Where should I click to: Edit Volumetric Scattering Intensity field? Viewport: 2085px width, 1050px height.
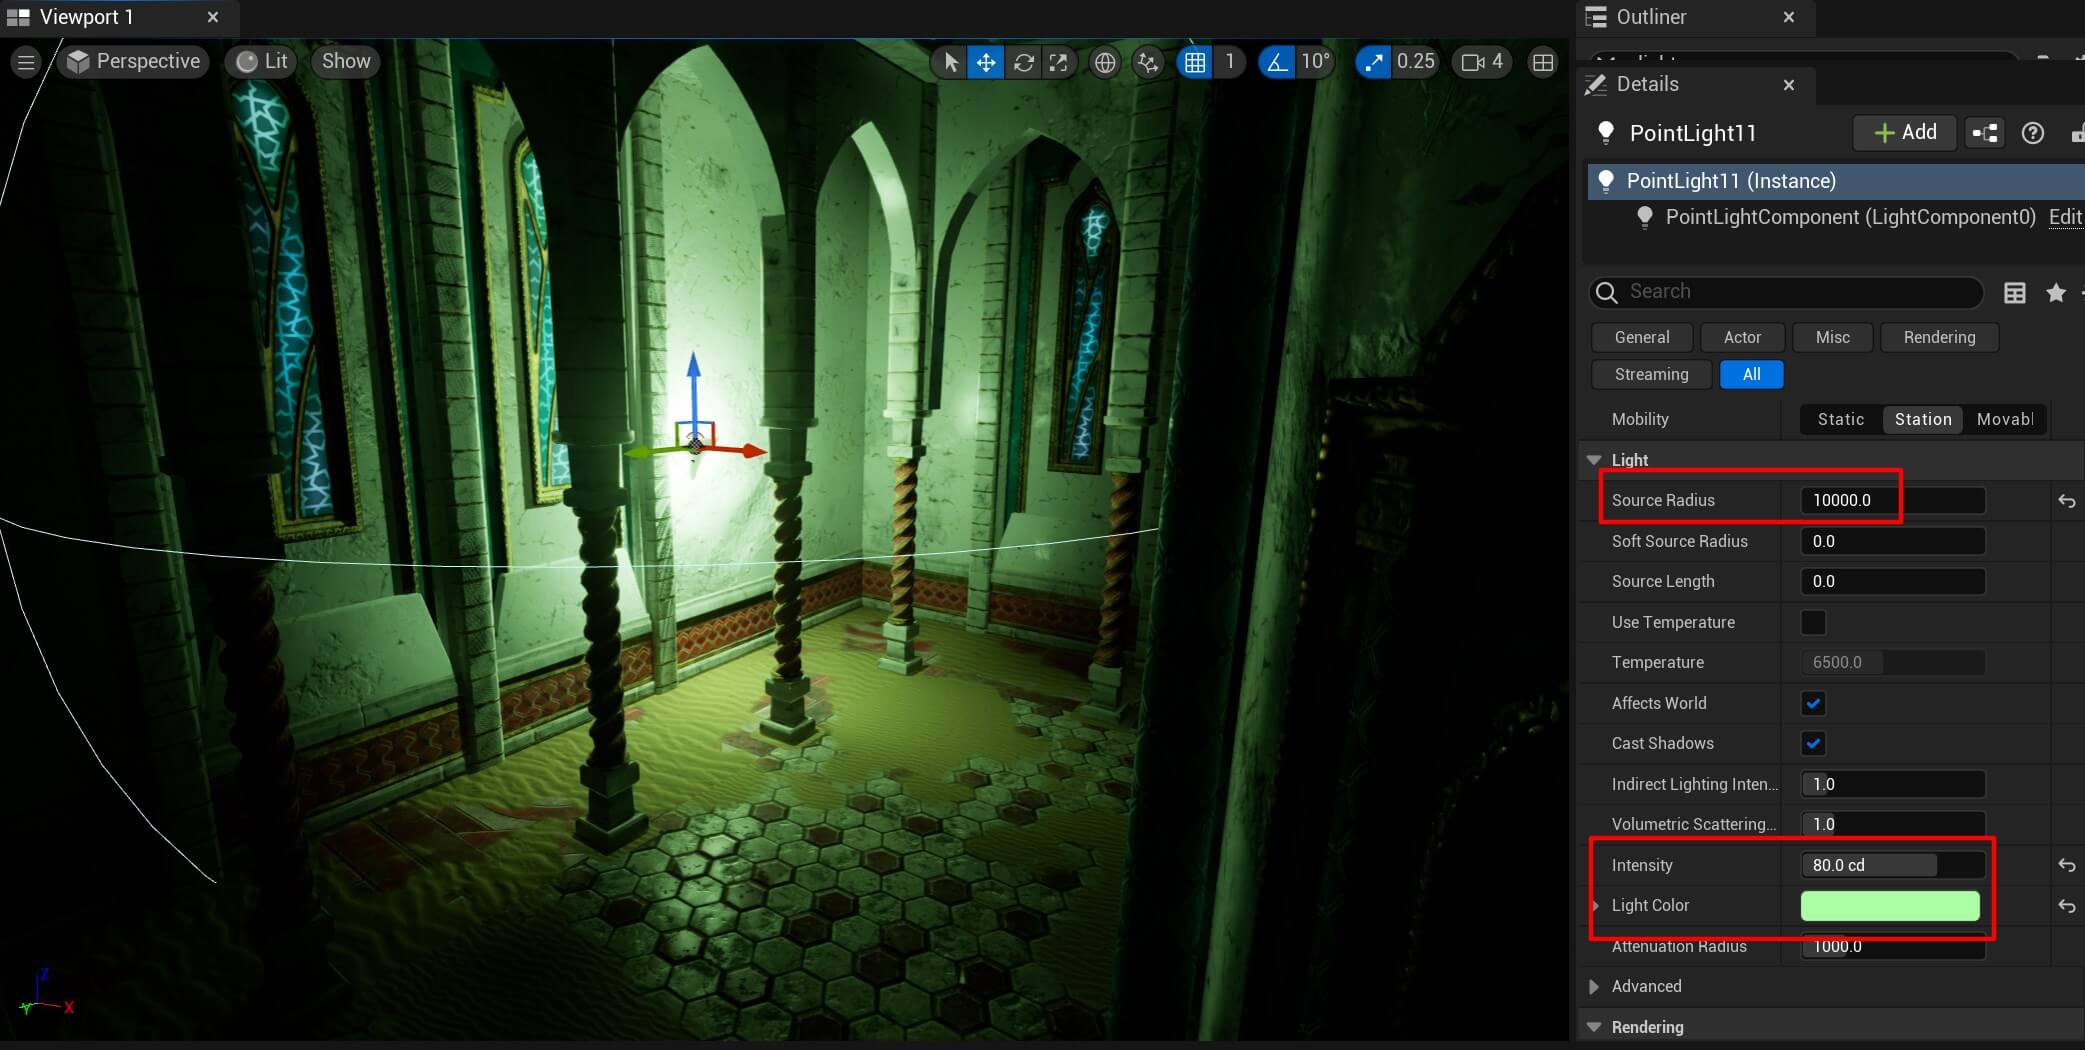point(1892,825)
